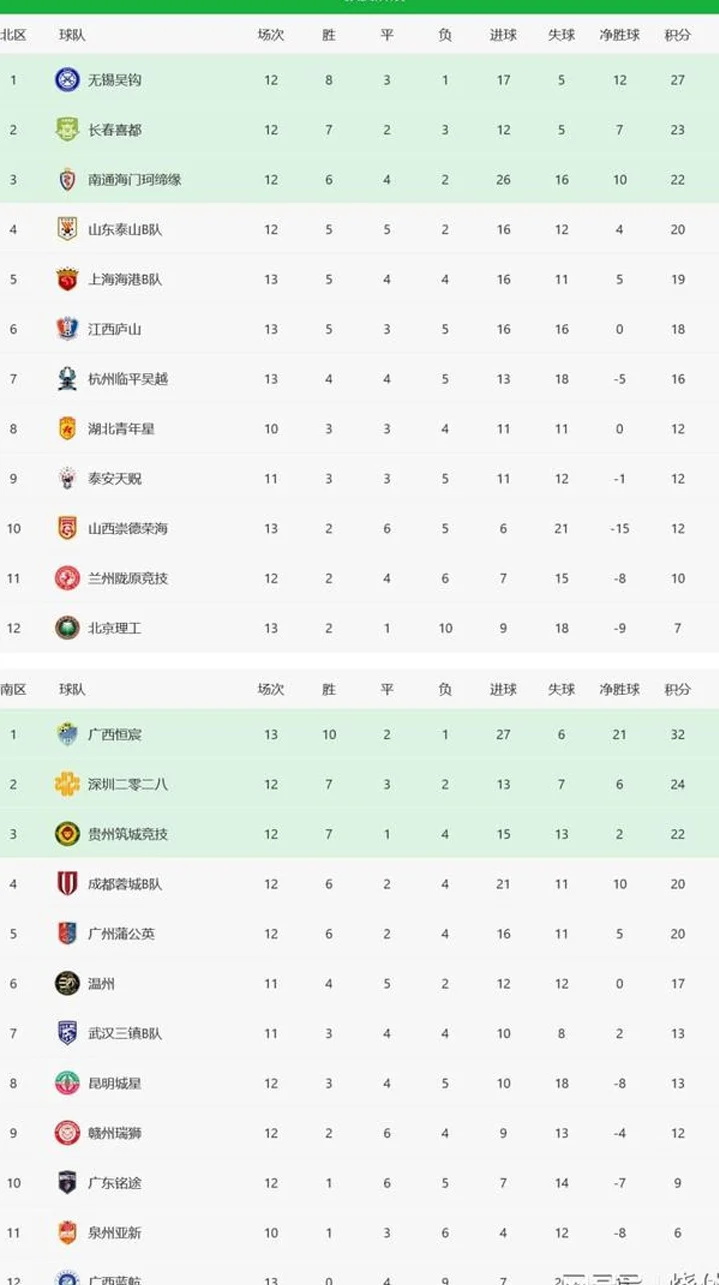The image size is (719, 1285).
Task: Click the 北区 header label
Action: pos(13,35)
